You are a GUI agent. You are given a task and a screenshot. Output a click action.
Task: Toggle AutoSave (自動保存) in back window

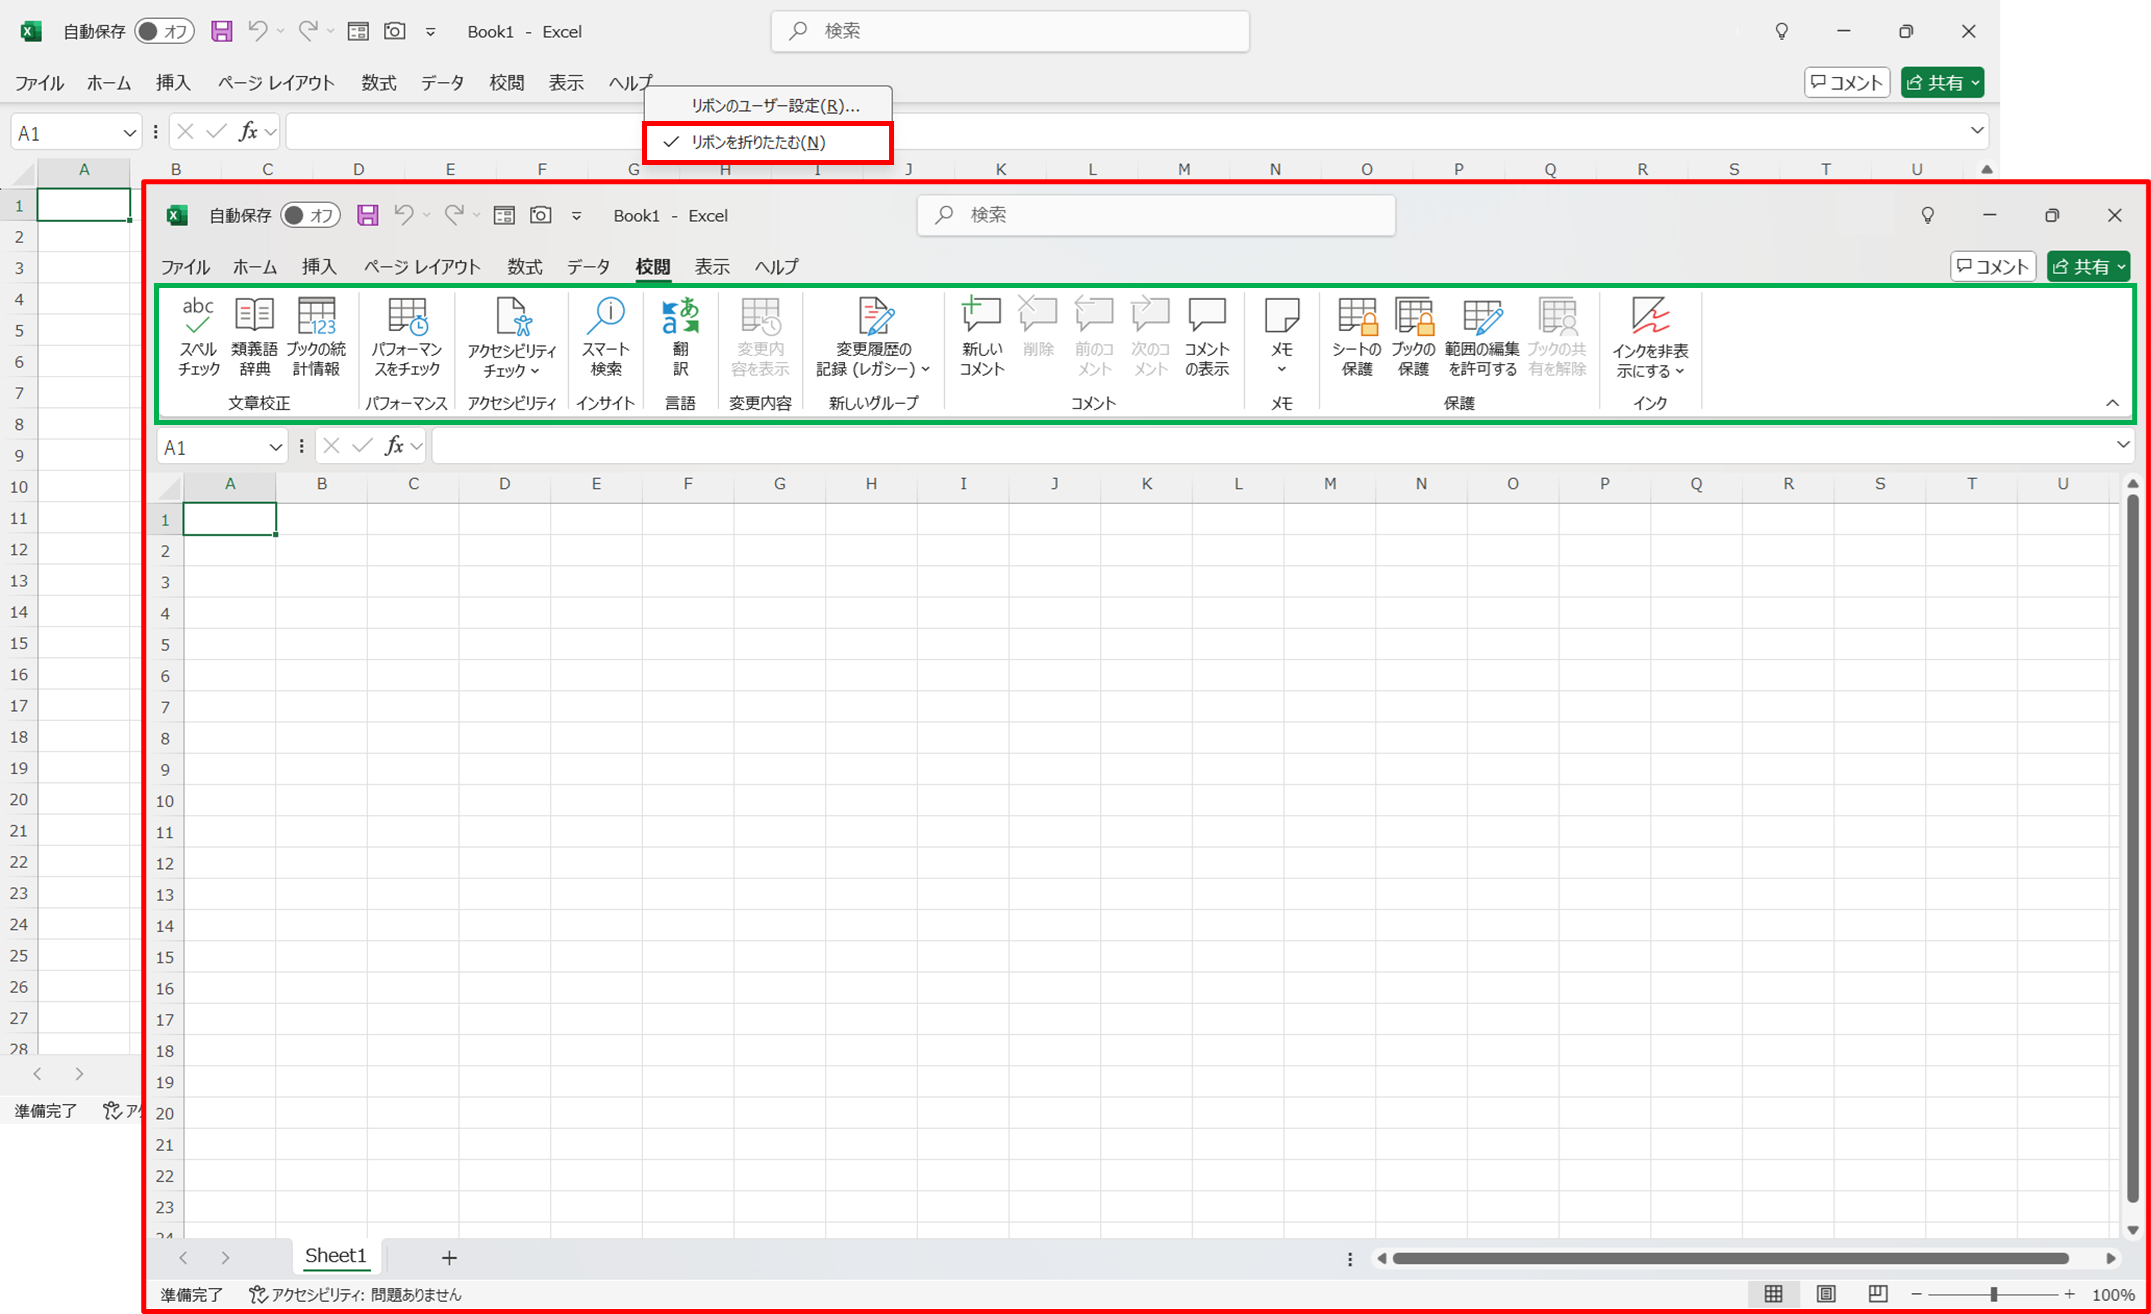(164, 31)
